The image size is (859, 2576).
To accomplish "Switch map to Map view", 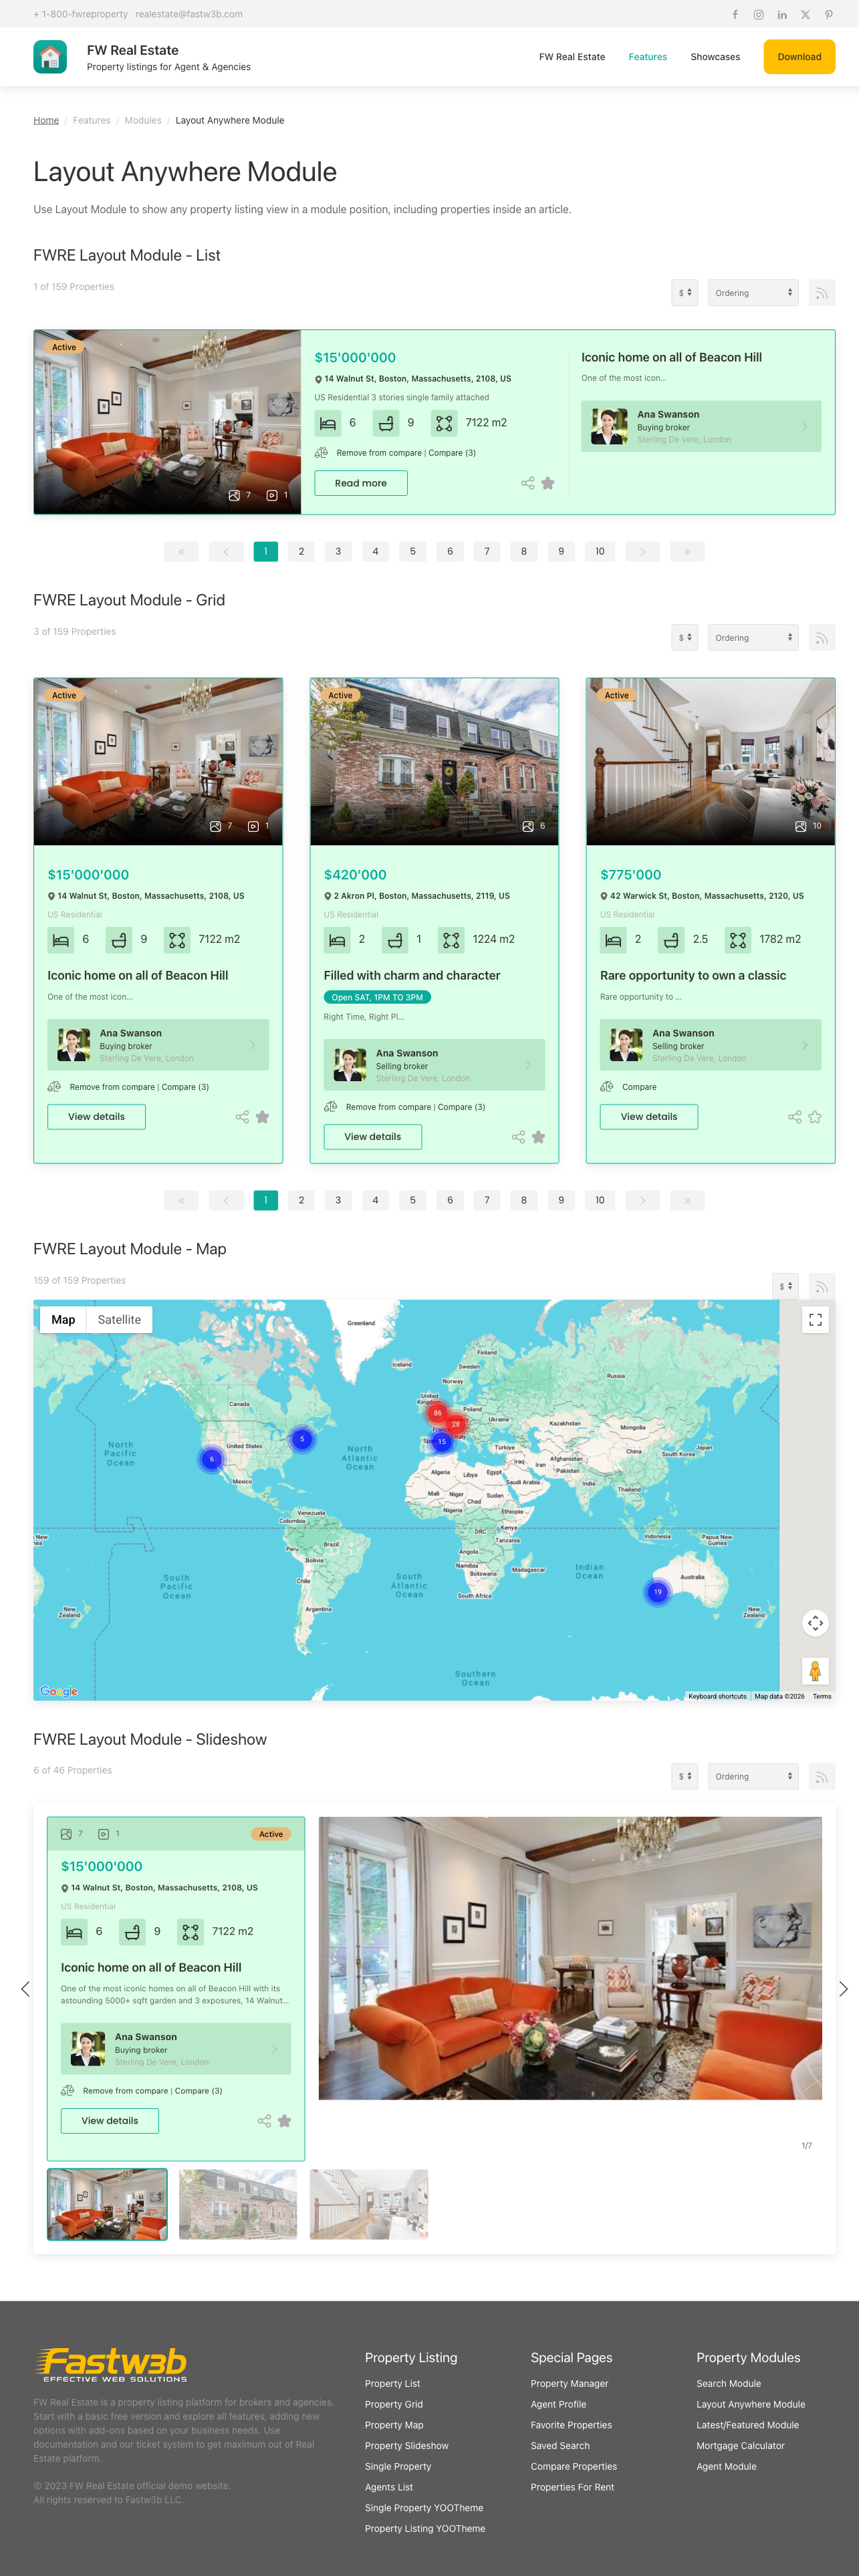I will tap(63, 1320).
